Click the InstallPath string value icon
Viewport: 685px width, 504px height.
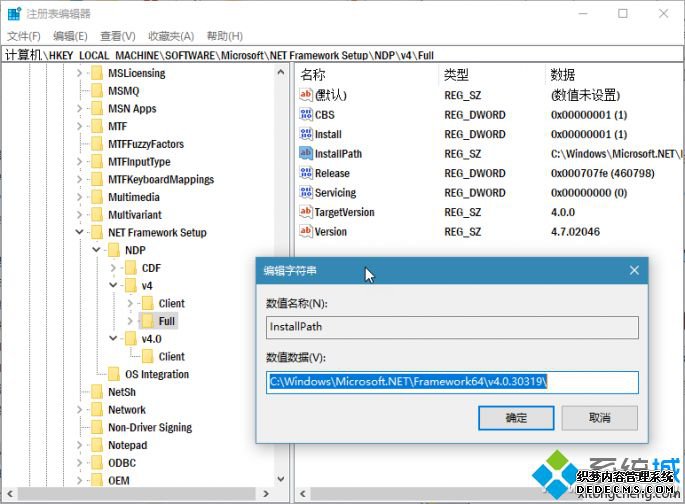click(306, 153)
